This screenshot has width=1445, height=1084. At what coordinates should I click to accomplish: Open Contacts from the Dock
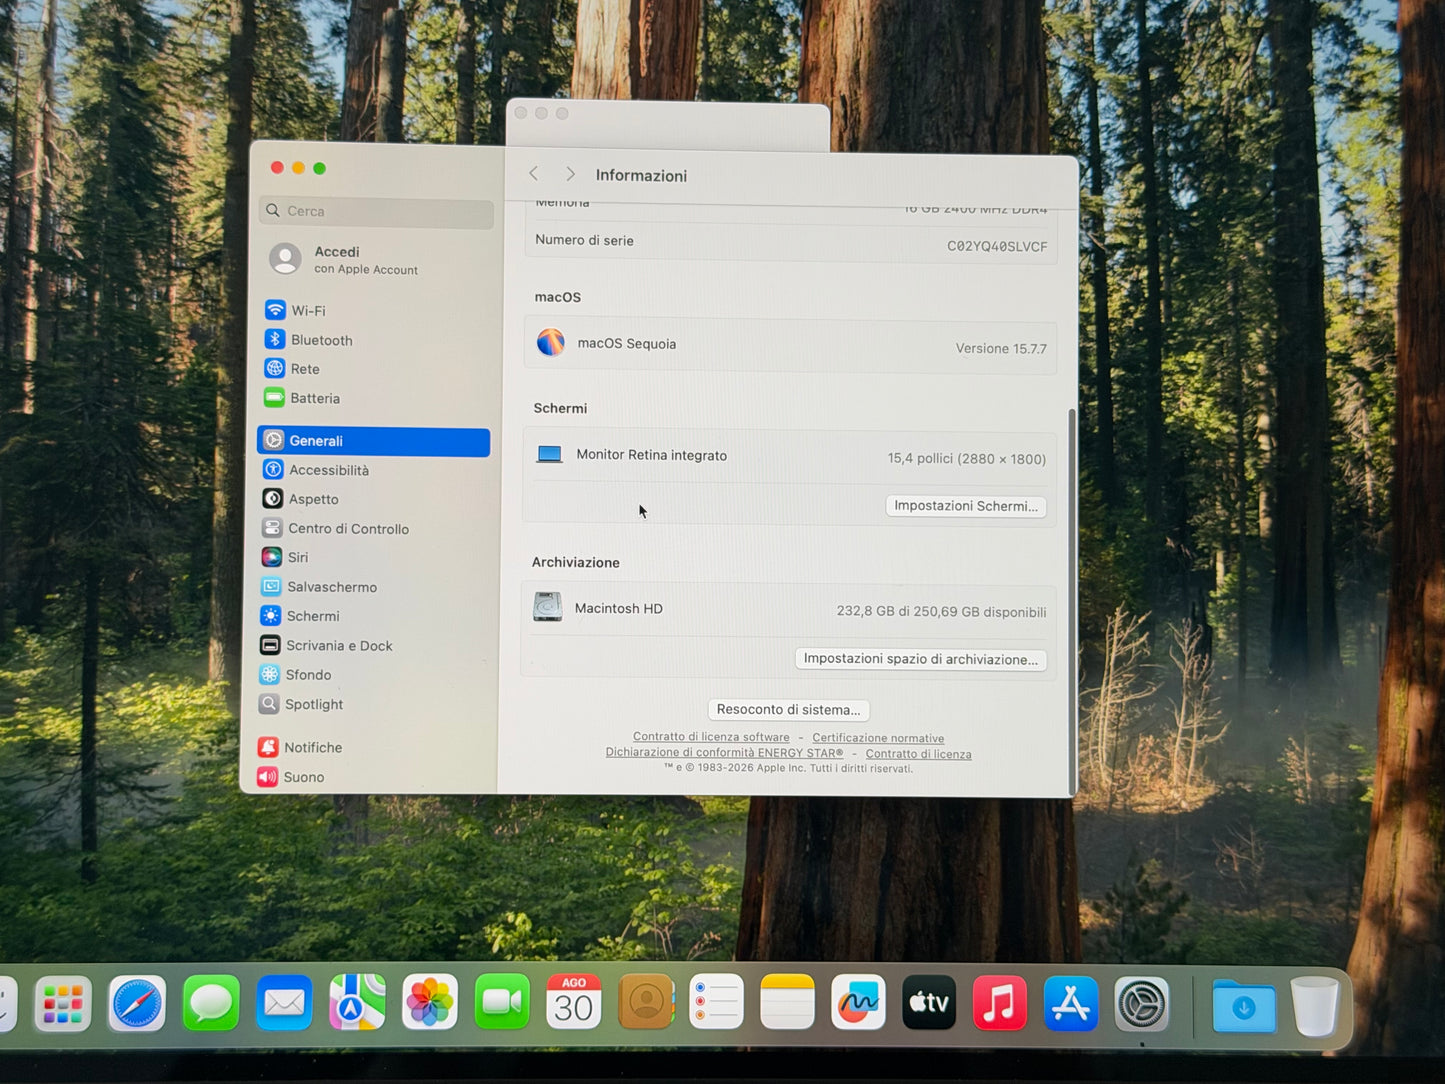[646, 1002]
